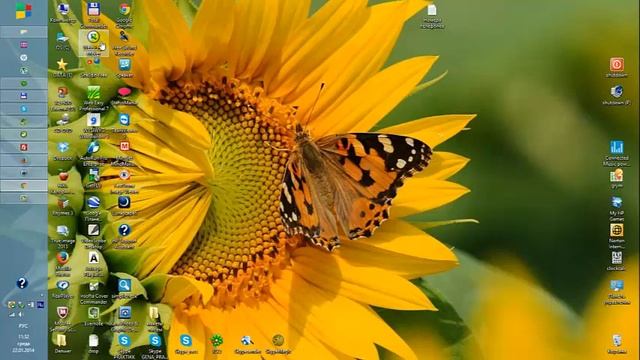The image size is (640, 360).
Task: Open the blue question mark desktop shortcut
Action: coord(124,236)
